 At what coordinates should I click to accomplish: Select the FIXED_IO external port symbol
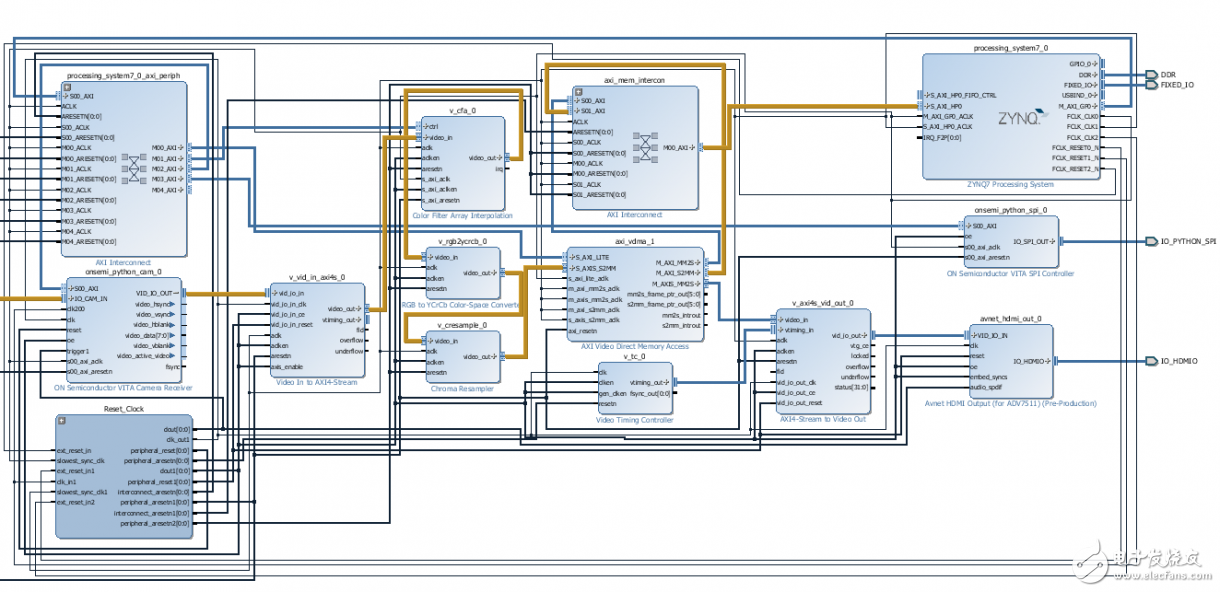coord(1151,86)
